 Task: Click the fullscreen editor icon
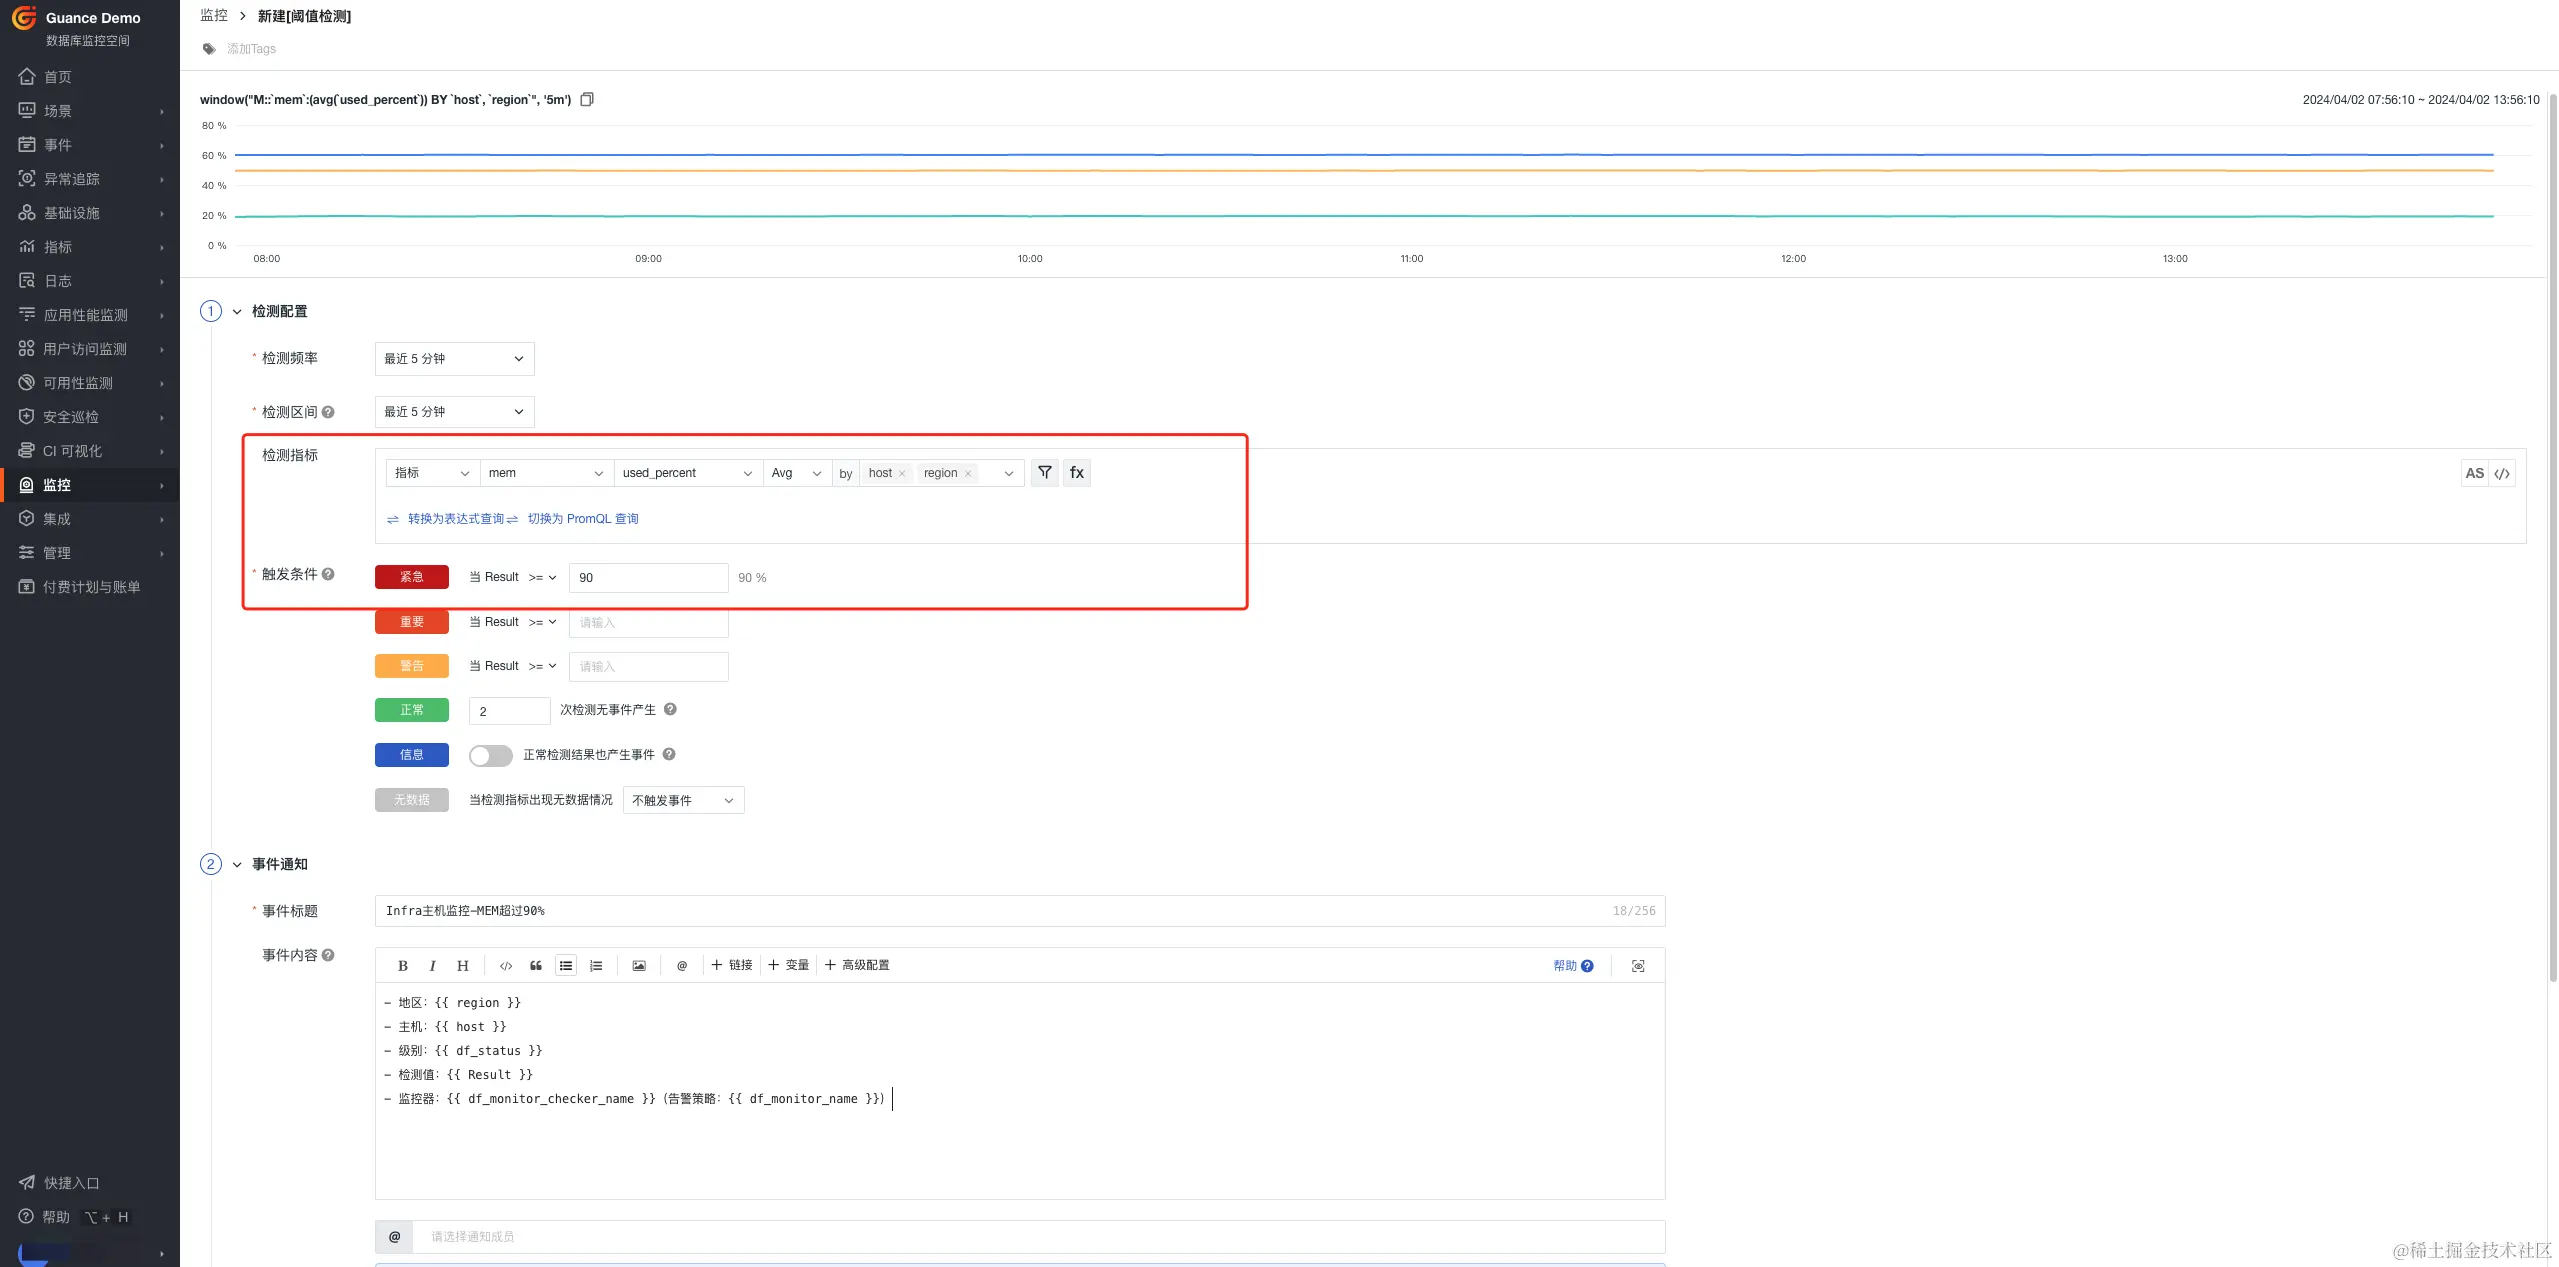click(x=1638, y=966)
